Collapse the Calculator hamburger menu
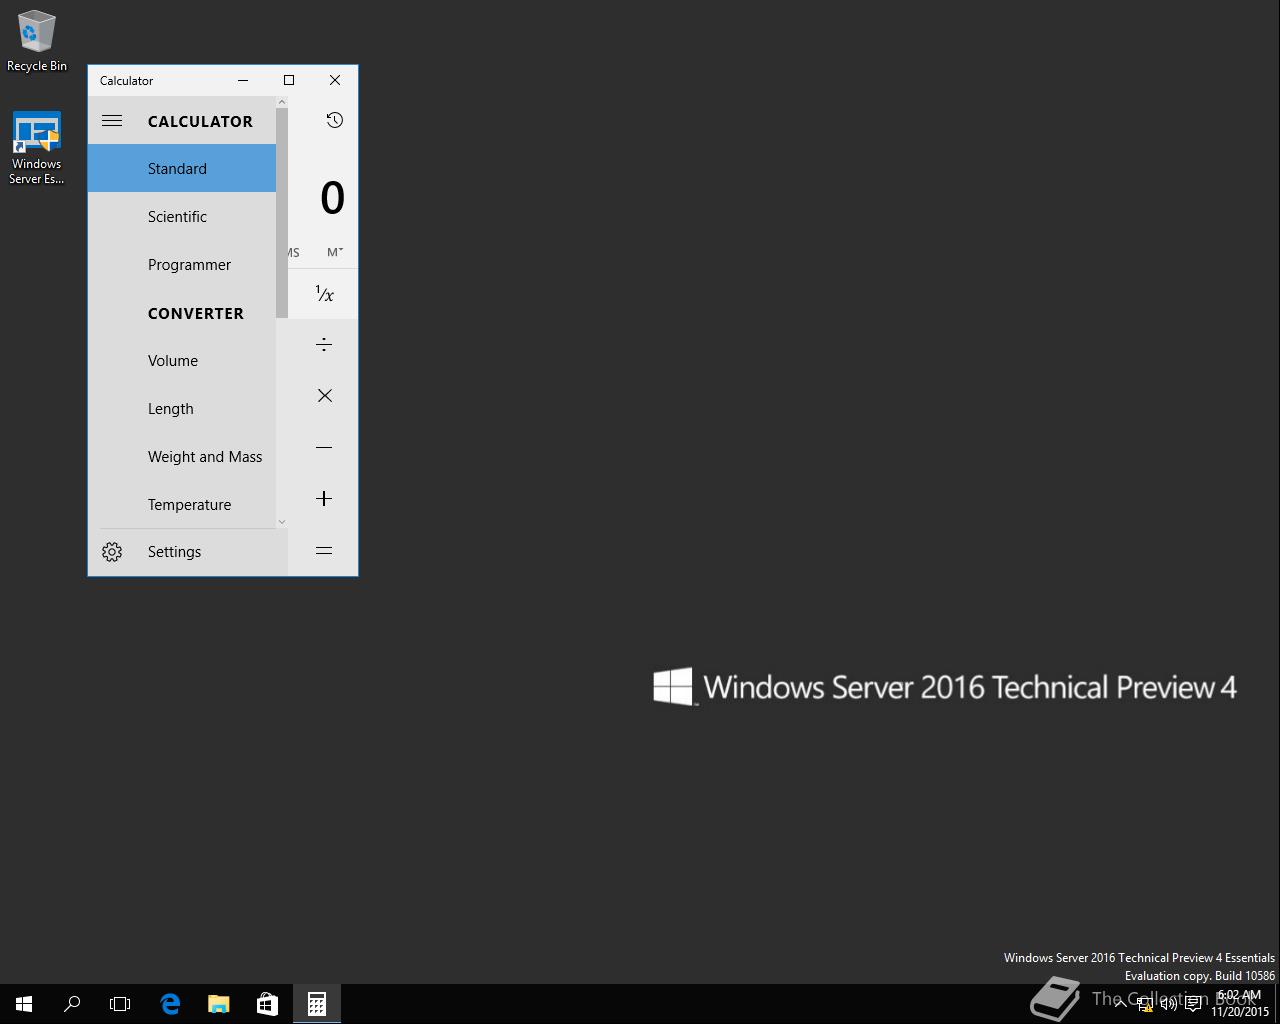 pos(112,121)
